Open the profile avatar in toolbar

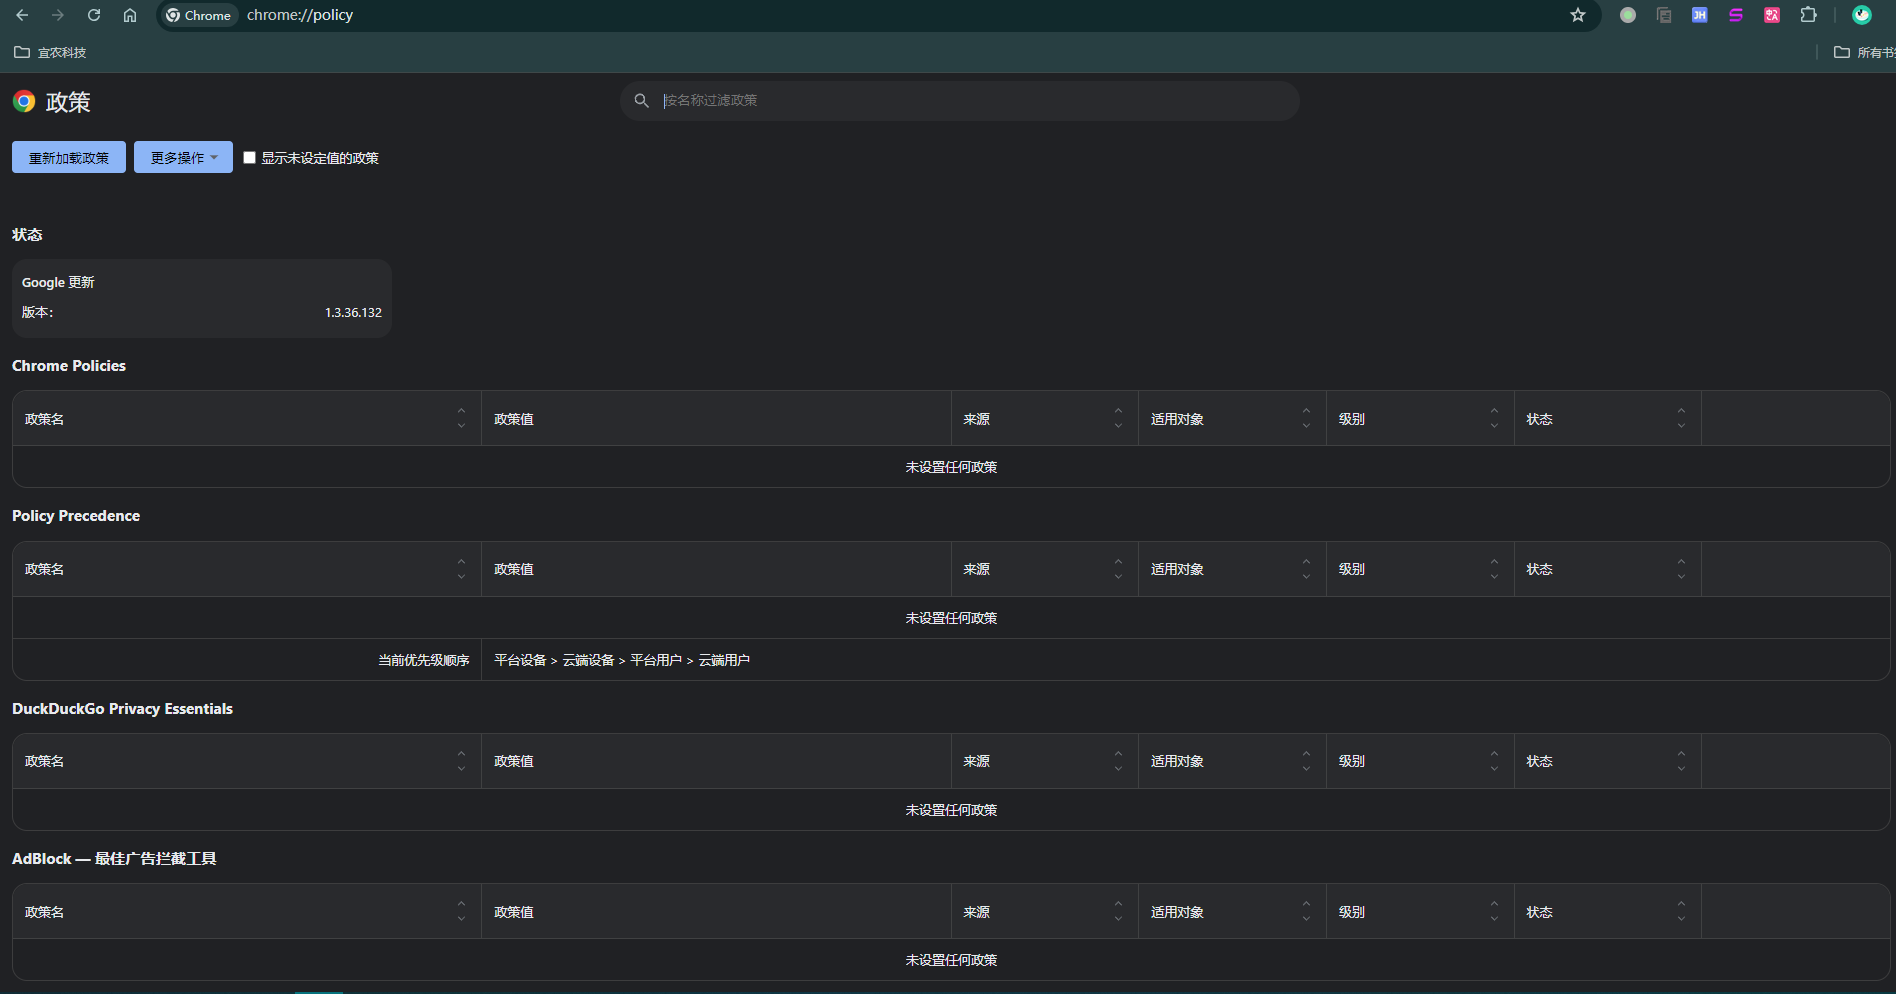pyautogui.click(x=1862, y=15)
